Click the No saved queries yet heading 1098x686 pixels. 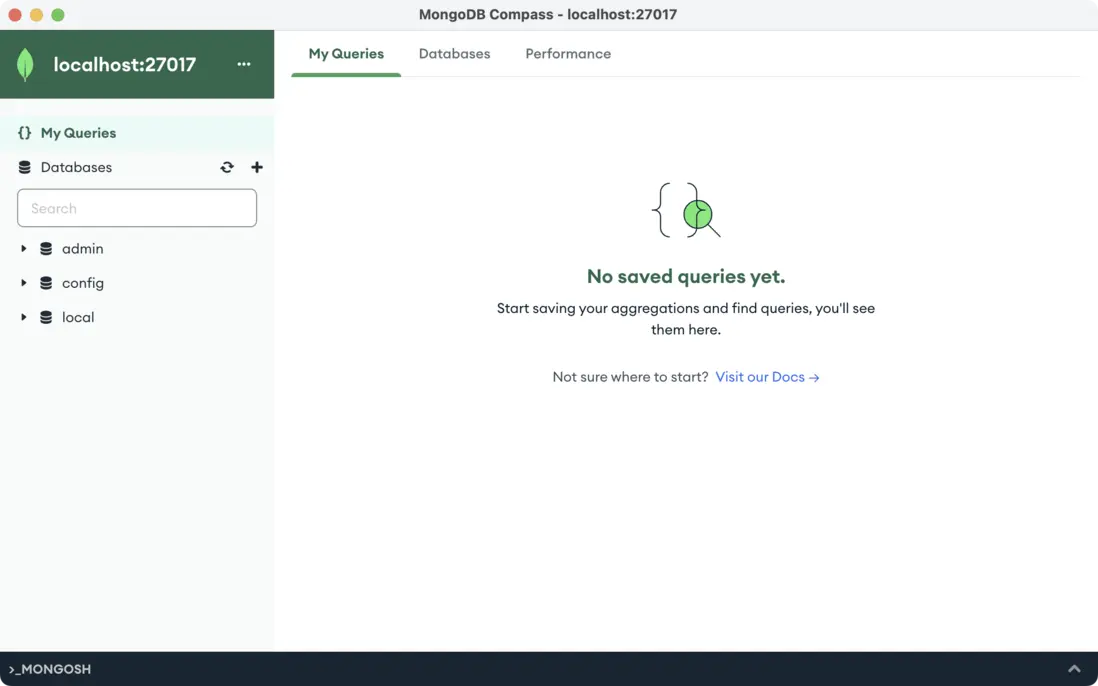686,276
